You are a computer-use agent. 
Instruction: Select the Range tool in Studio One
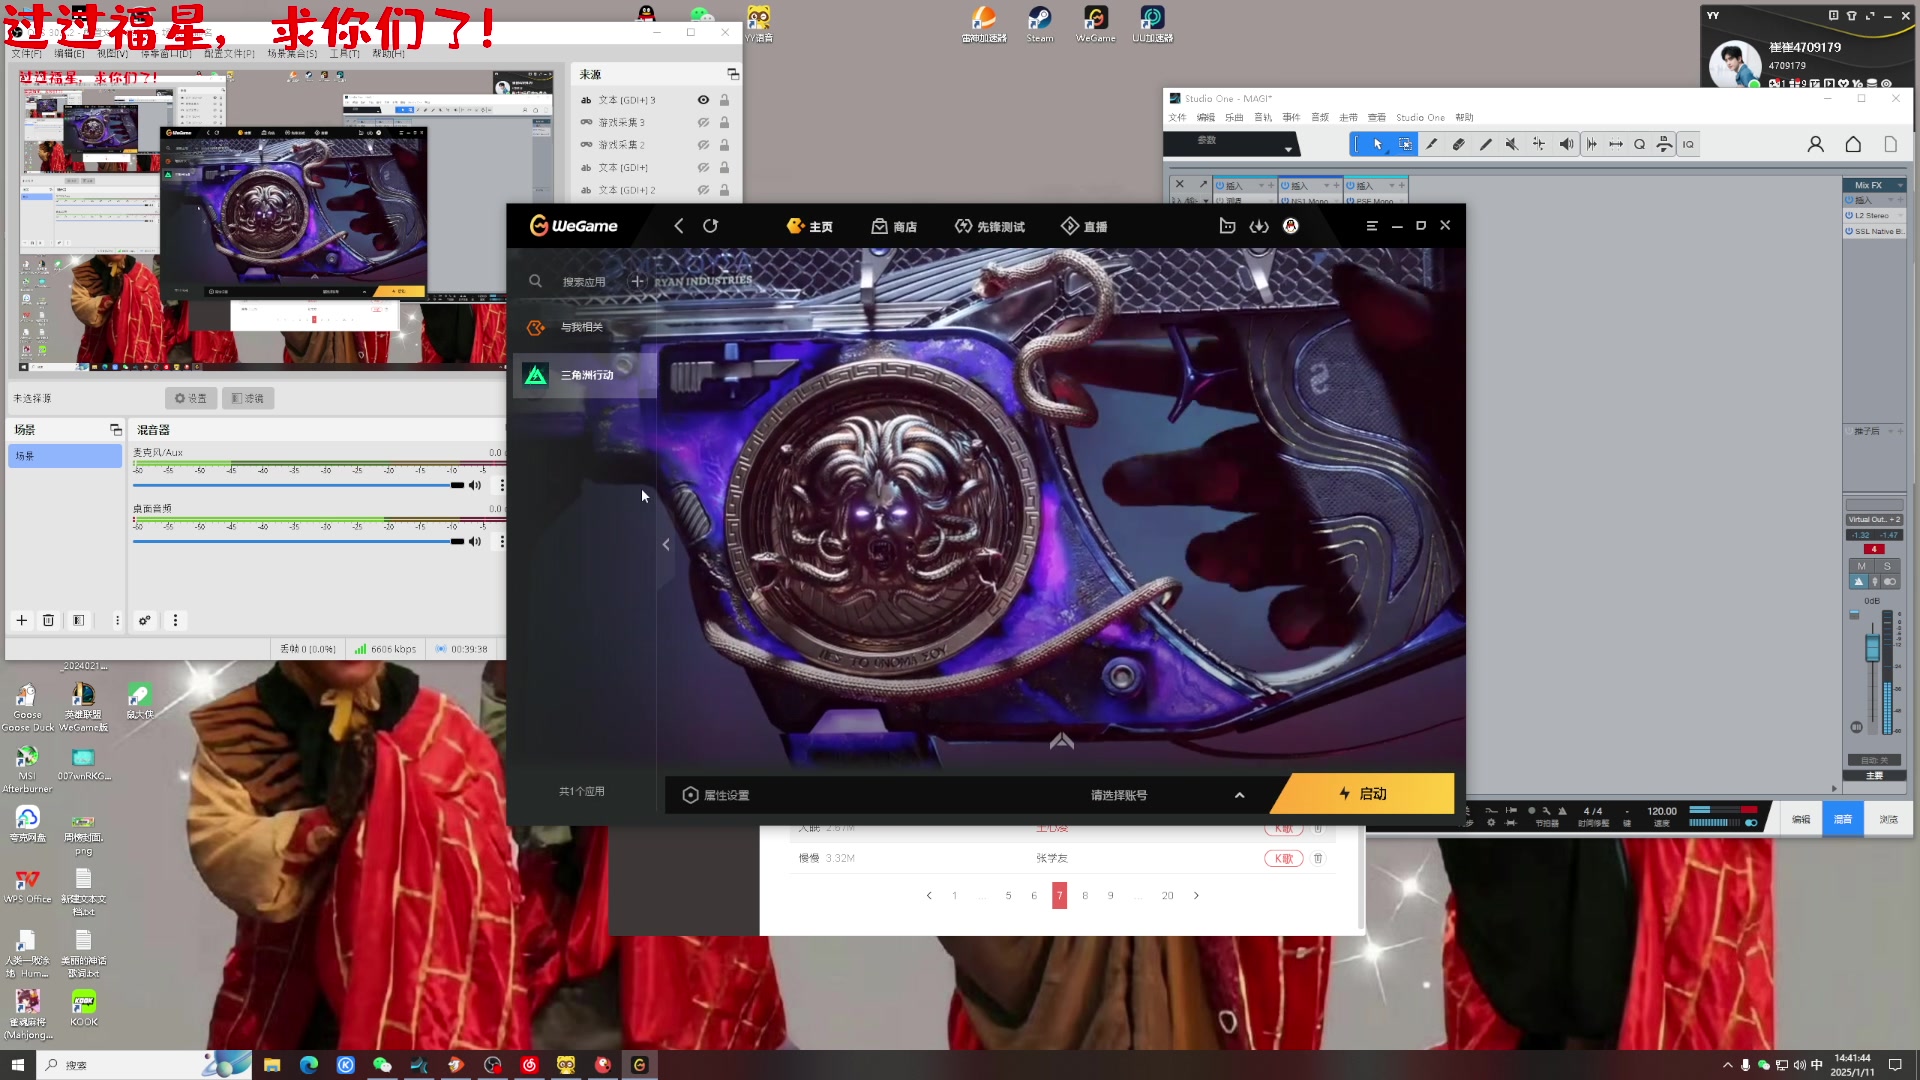(1405, 144)
